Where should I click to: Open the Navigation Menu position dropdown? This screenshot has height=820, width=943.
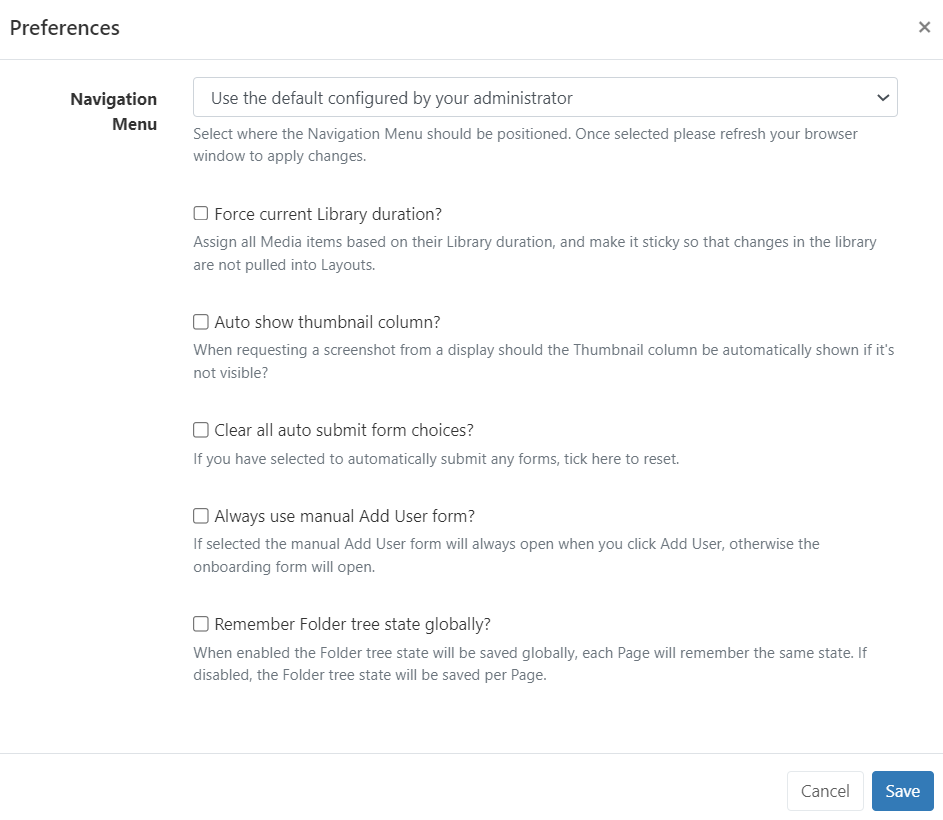(544, 98)
